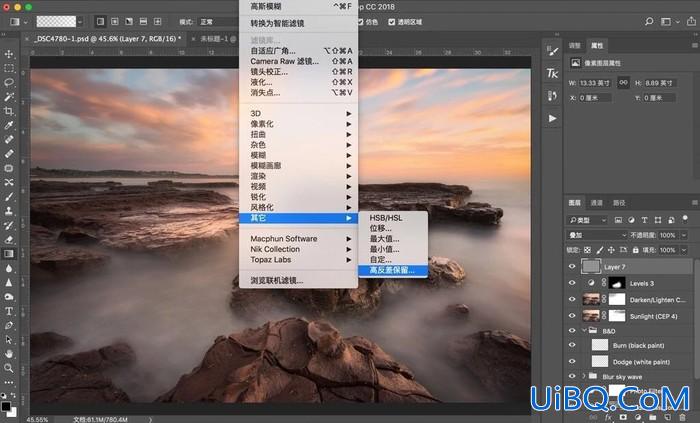The width and height of the screenshot is (700, 423).
Task: Open the blend mode 叠加 dropdown
Action: [597, 235]
